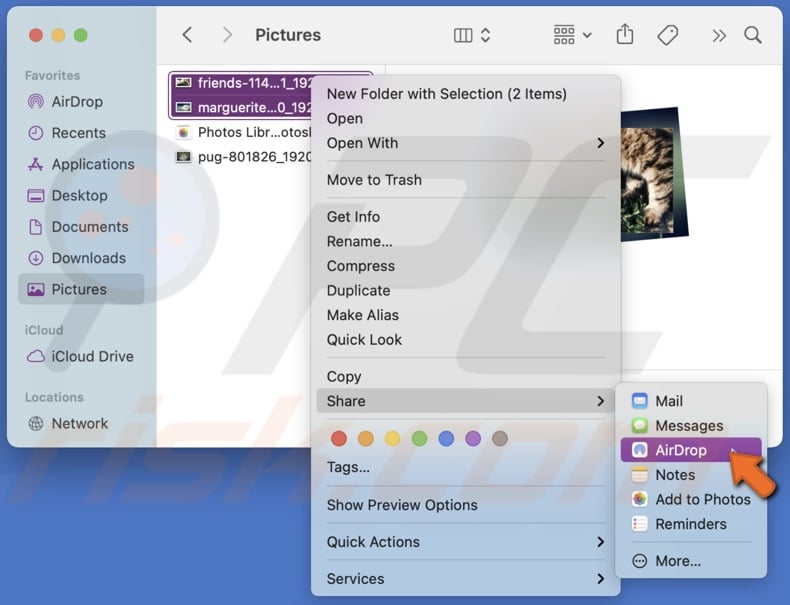Go back using the left arrow
This screenshot has width=790, height=605.
(x=187, y=35)
